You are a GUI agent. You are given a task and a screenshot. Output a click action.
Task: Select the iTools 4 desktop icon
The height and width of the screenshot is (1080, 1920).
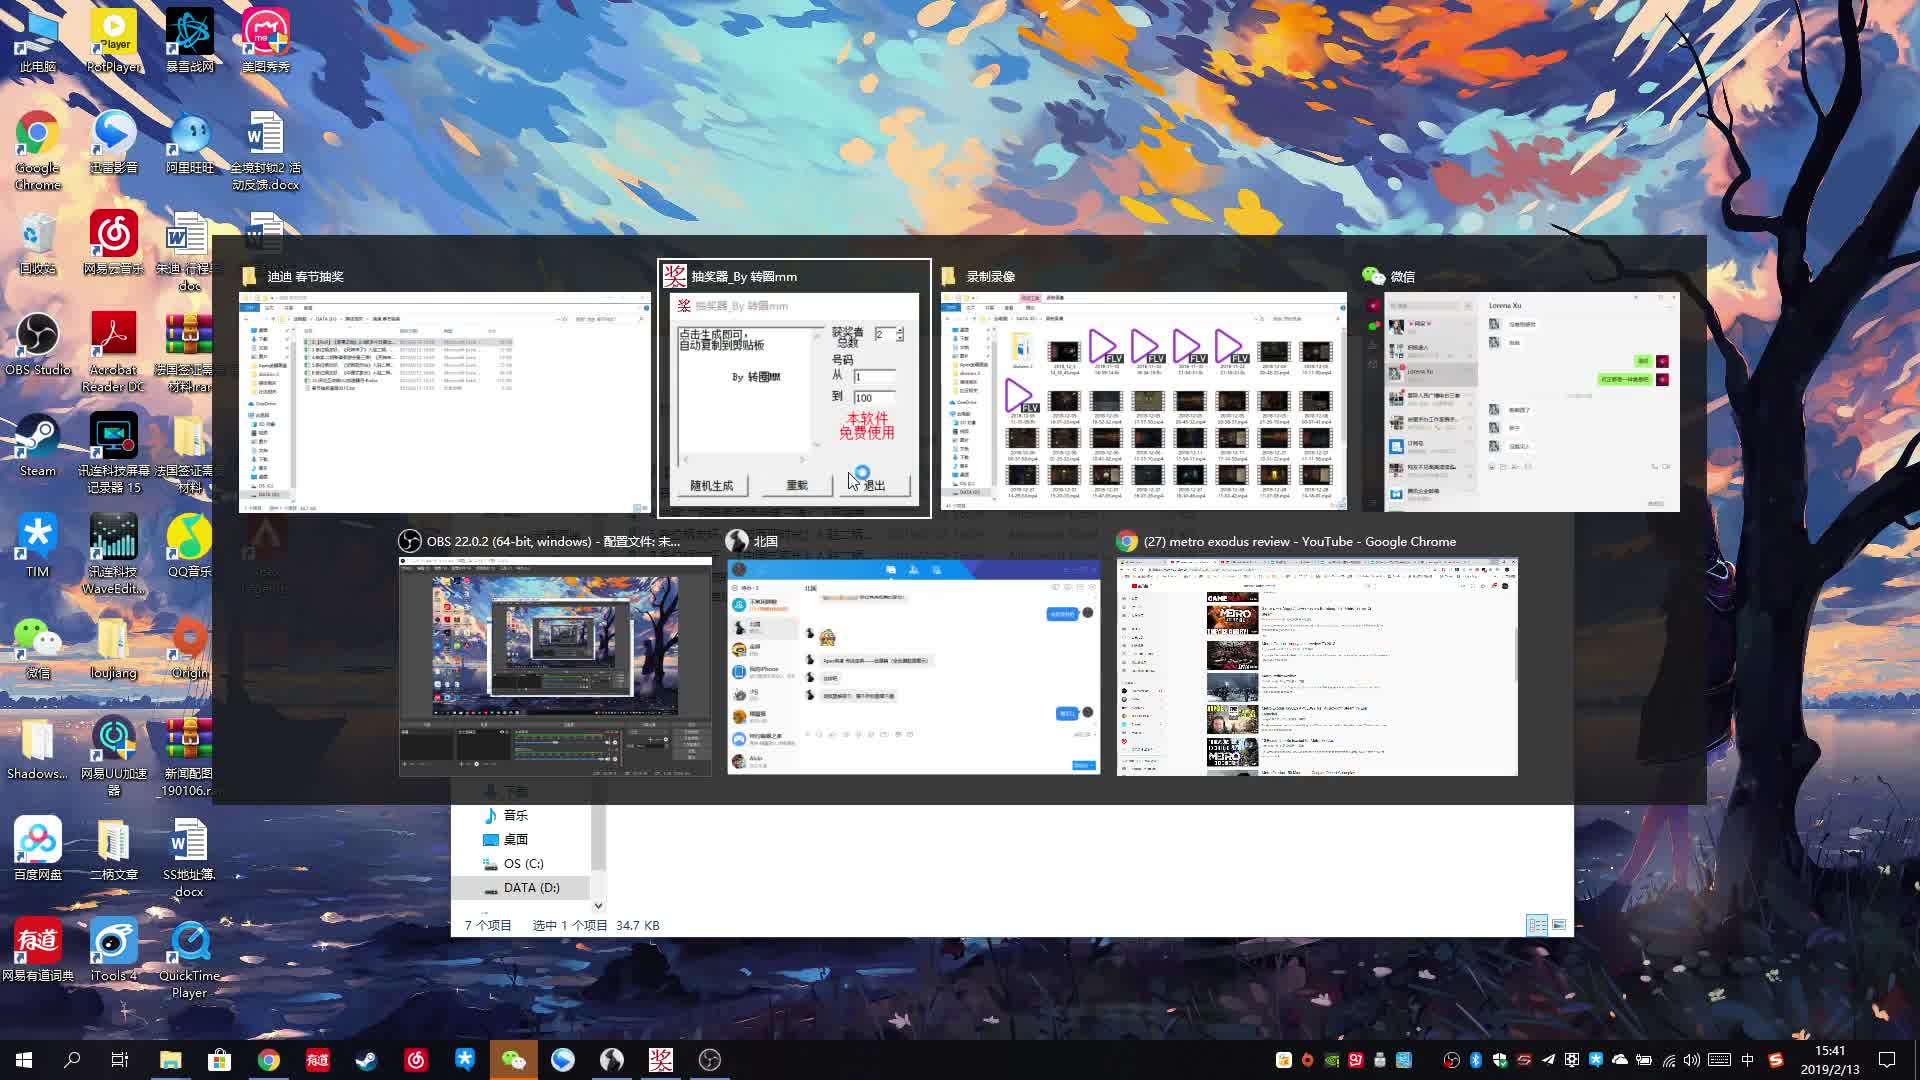[x=113, y=951]
